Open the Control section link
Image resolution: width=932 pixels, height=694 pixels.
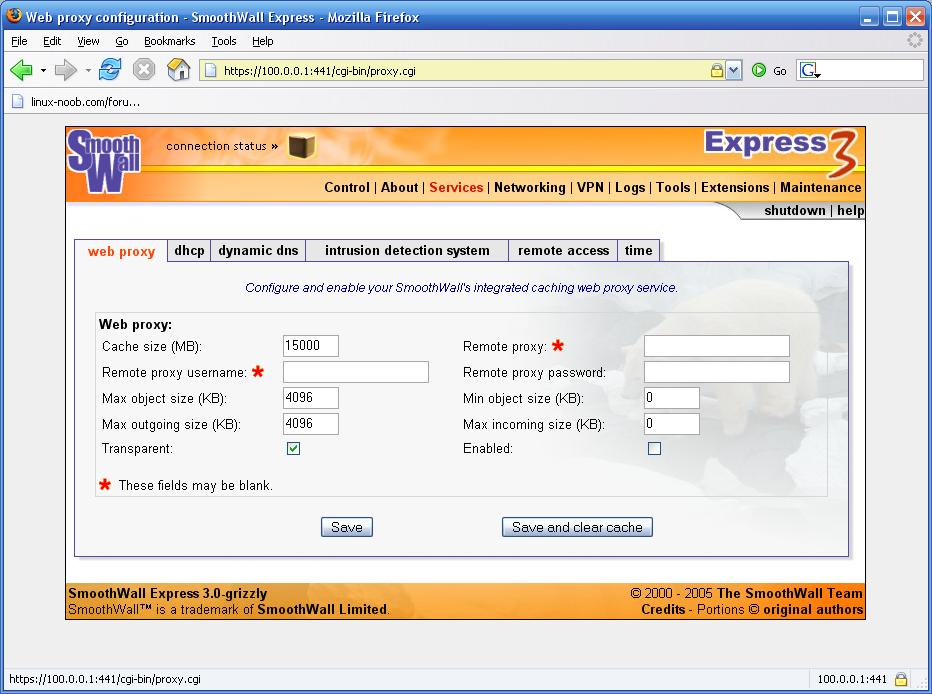347,187
